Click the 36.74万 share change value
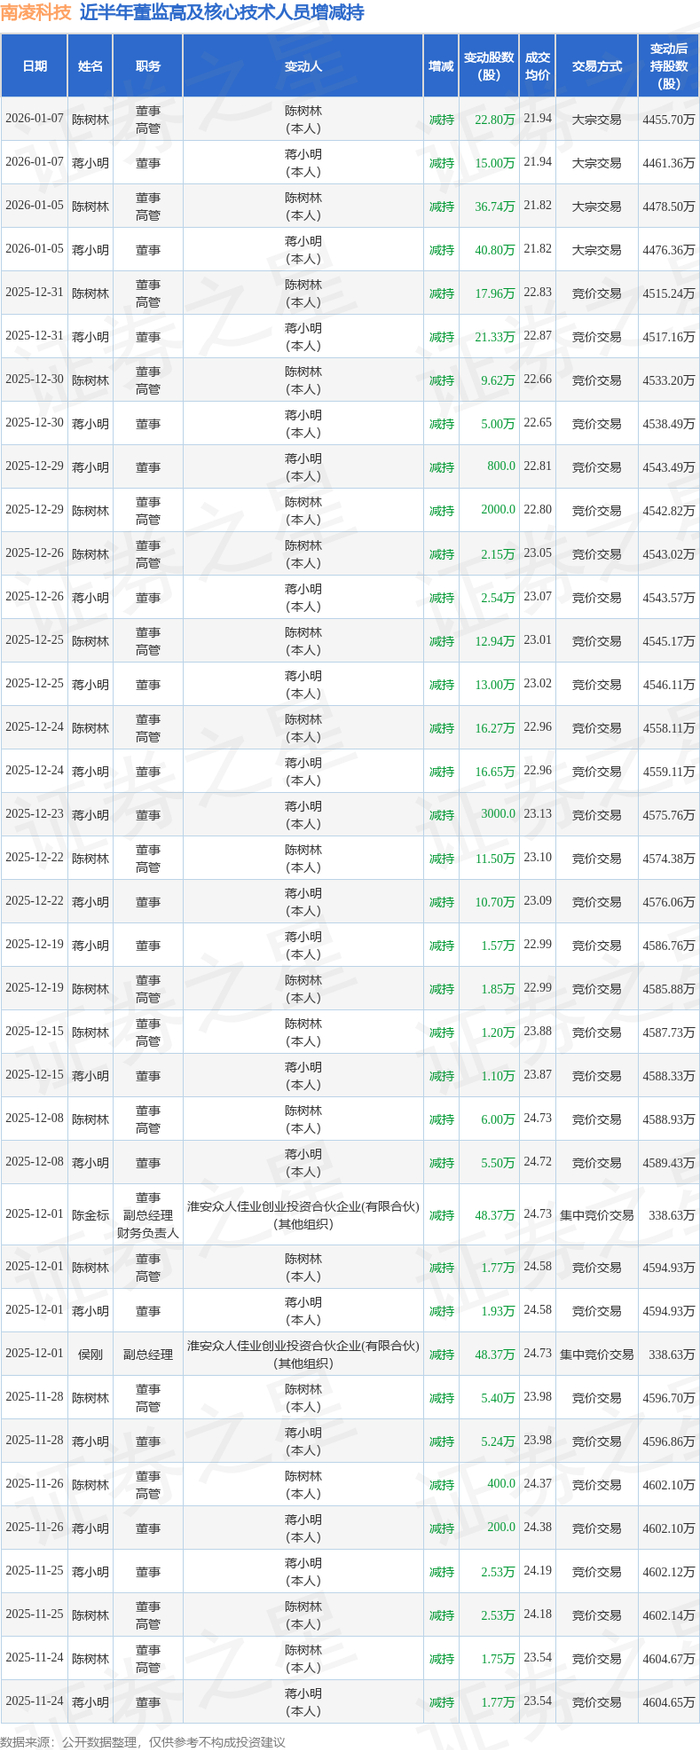This screenshot has width=700, height=1750. 495,206
